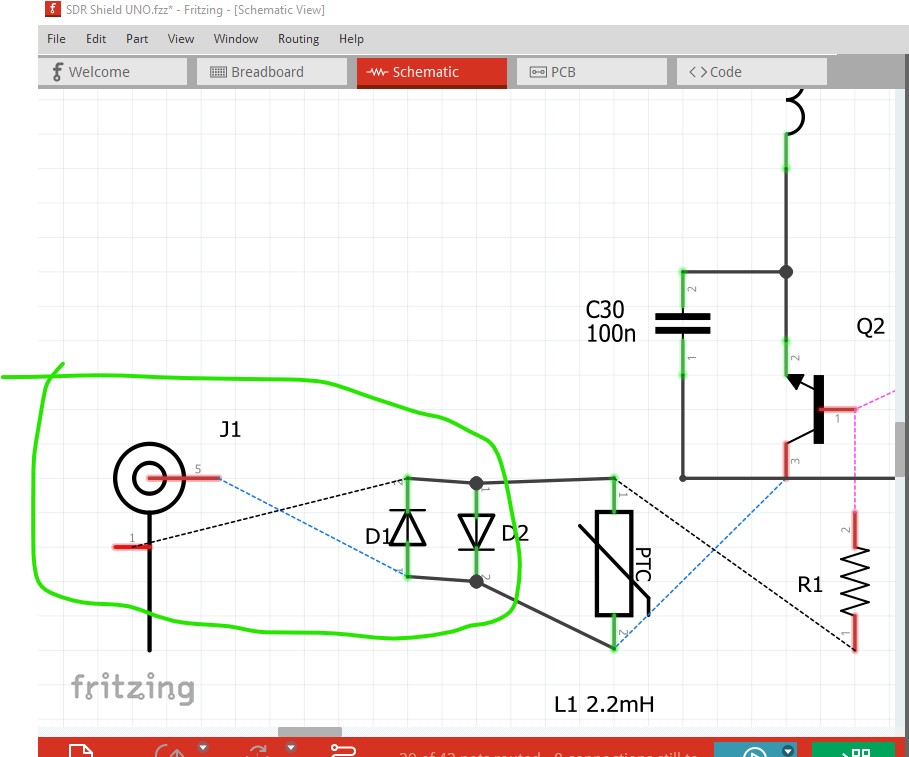Open the View menu
Viewport: 909px width, 757px height.
click(x=181, y=39)
